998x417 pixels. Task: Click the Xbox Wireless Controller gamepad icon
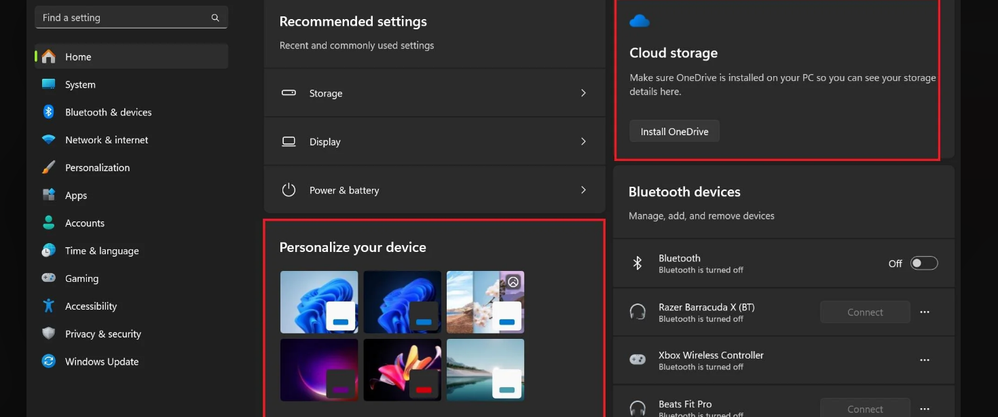[x=637, y=360]
